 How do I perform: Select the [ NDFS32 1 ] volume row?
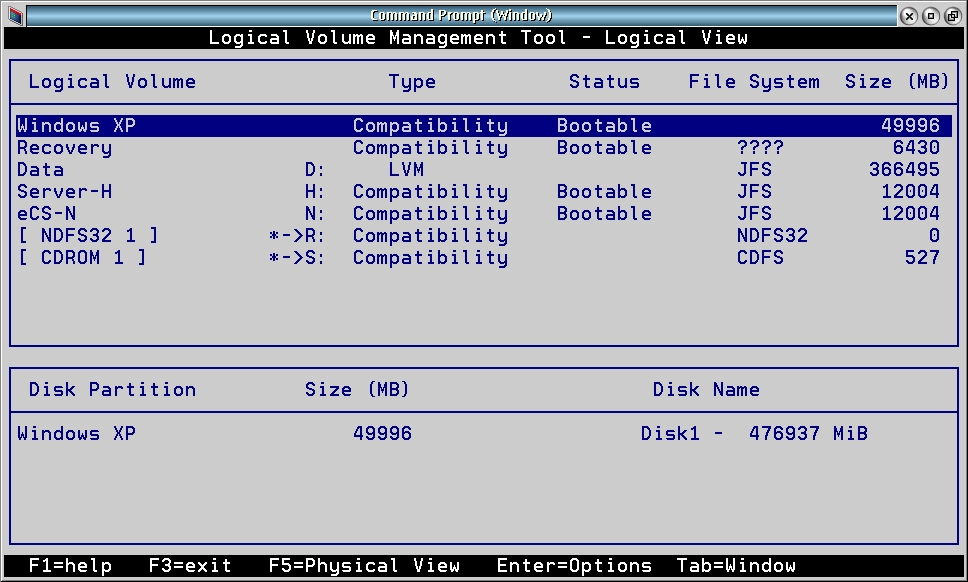(x=484, y=236)
